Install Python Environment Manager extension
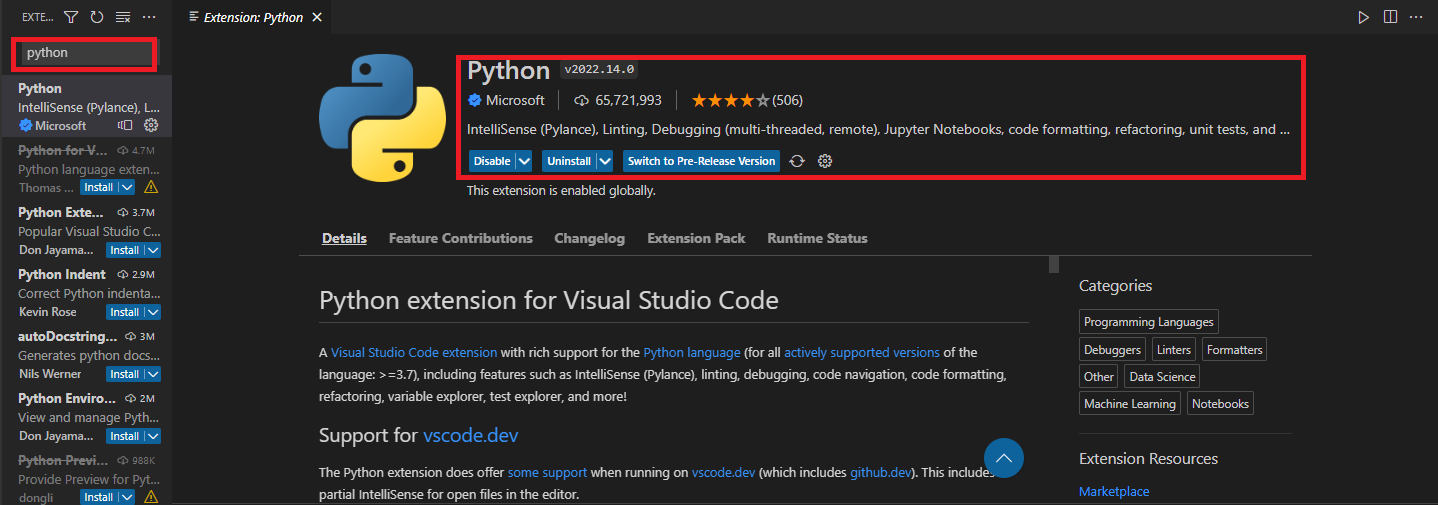Viewport: 1438px width, 505px height. [x=124, y=436]
